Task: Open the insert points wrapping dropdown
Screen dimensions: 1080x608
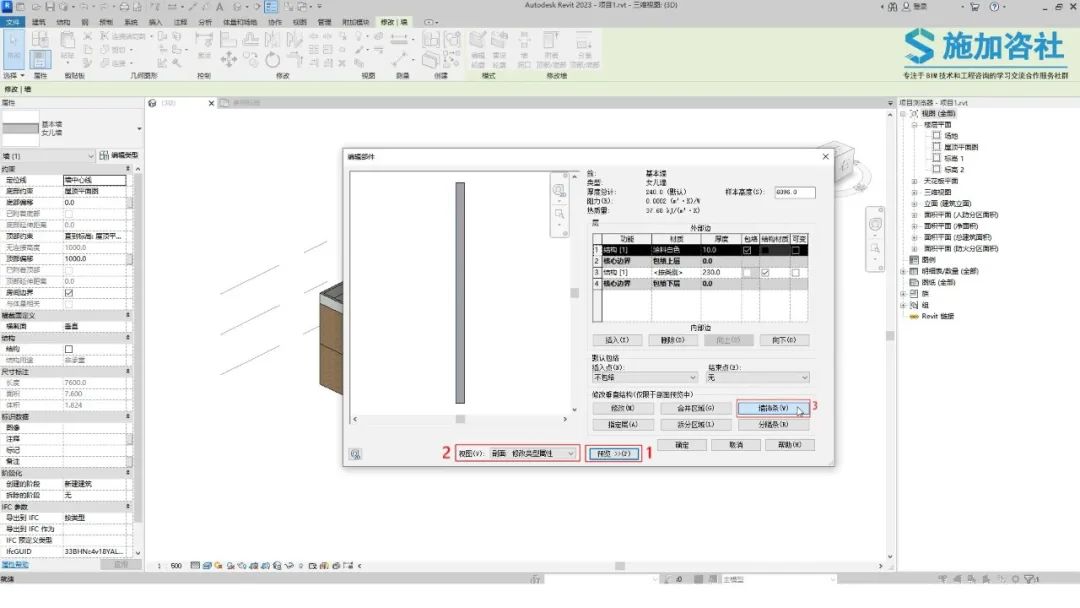Action: pos(645,378)
